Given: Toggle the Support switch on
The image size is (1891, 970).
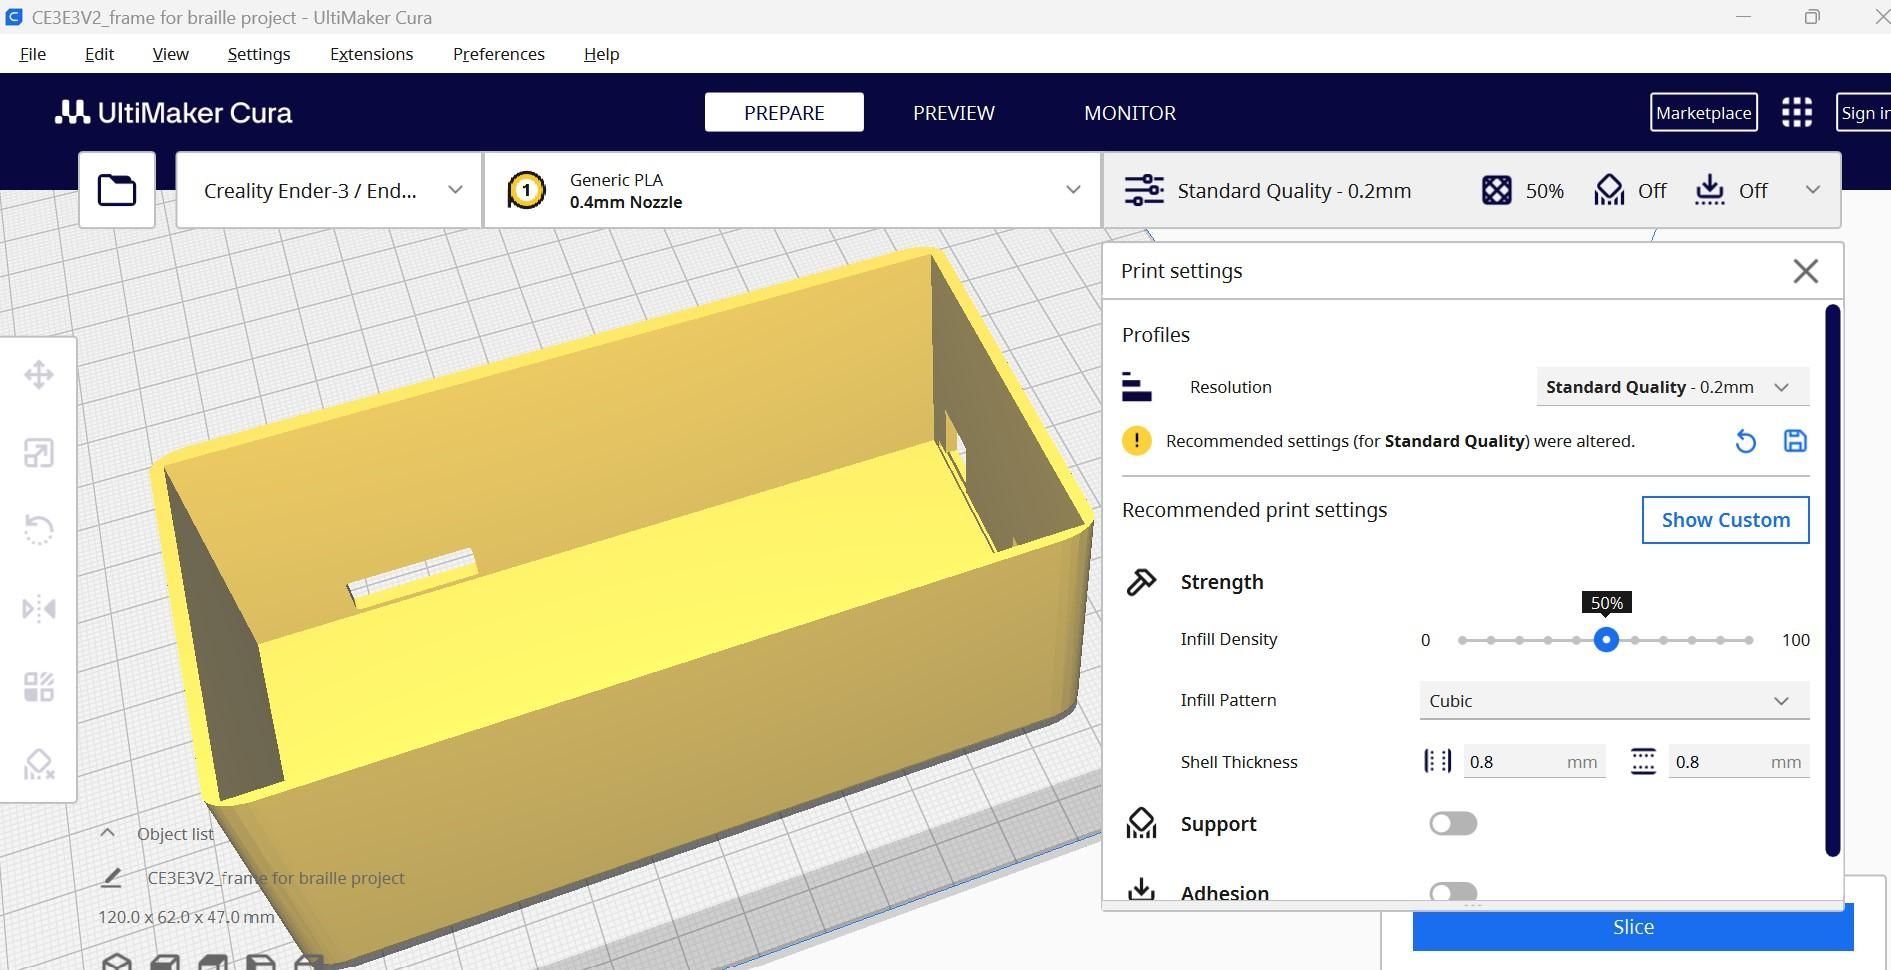Looking at the screenshot, I should pyautogui.click(x=1453, y=823).
